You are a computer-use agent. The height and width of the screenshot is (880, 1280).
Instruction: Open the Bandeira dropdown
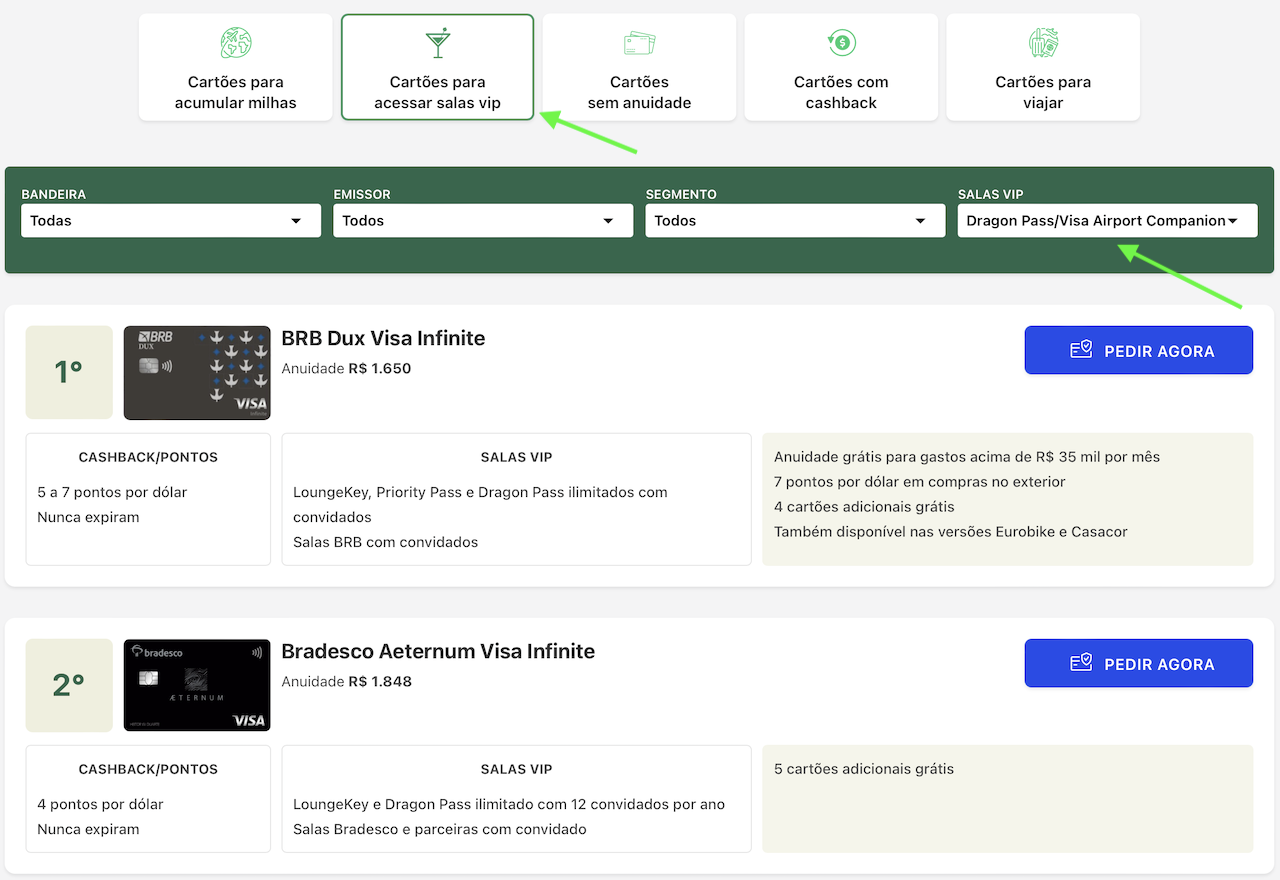171,221
